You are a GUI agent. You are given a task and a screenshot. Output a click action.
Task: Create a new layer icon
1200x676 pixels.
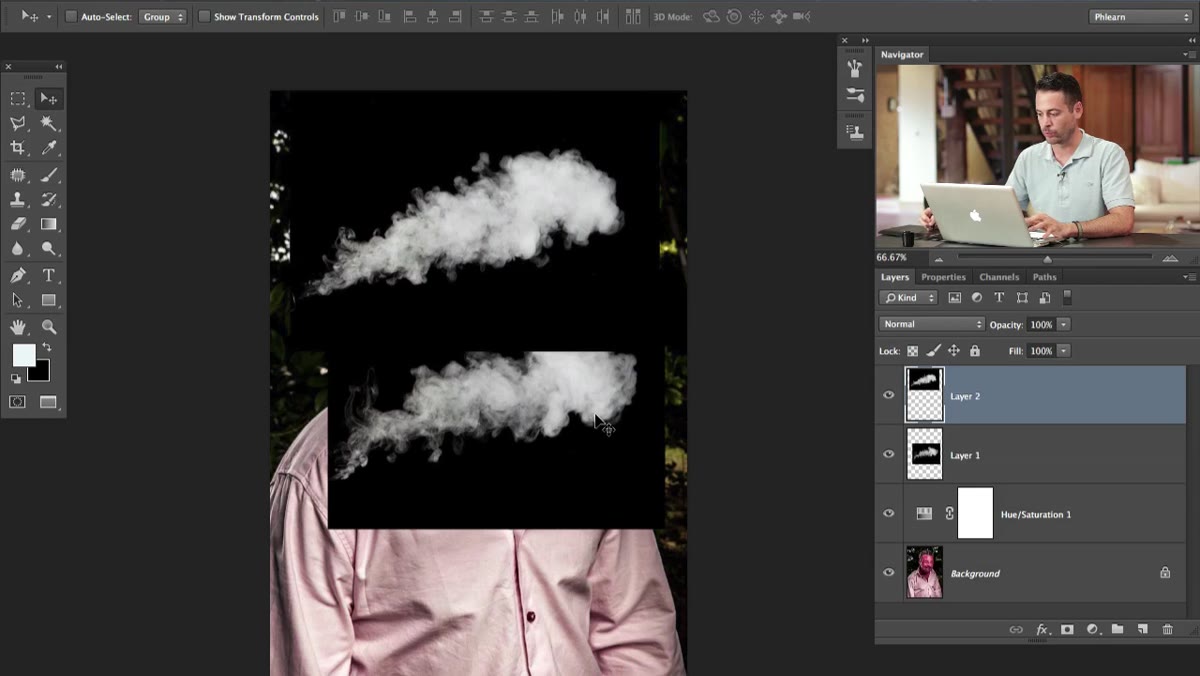click(1142, 629)
